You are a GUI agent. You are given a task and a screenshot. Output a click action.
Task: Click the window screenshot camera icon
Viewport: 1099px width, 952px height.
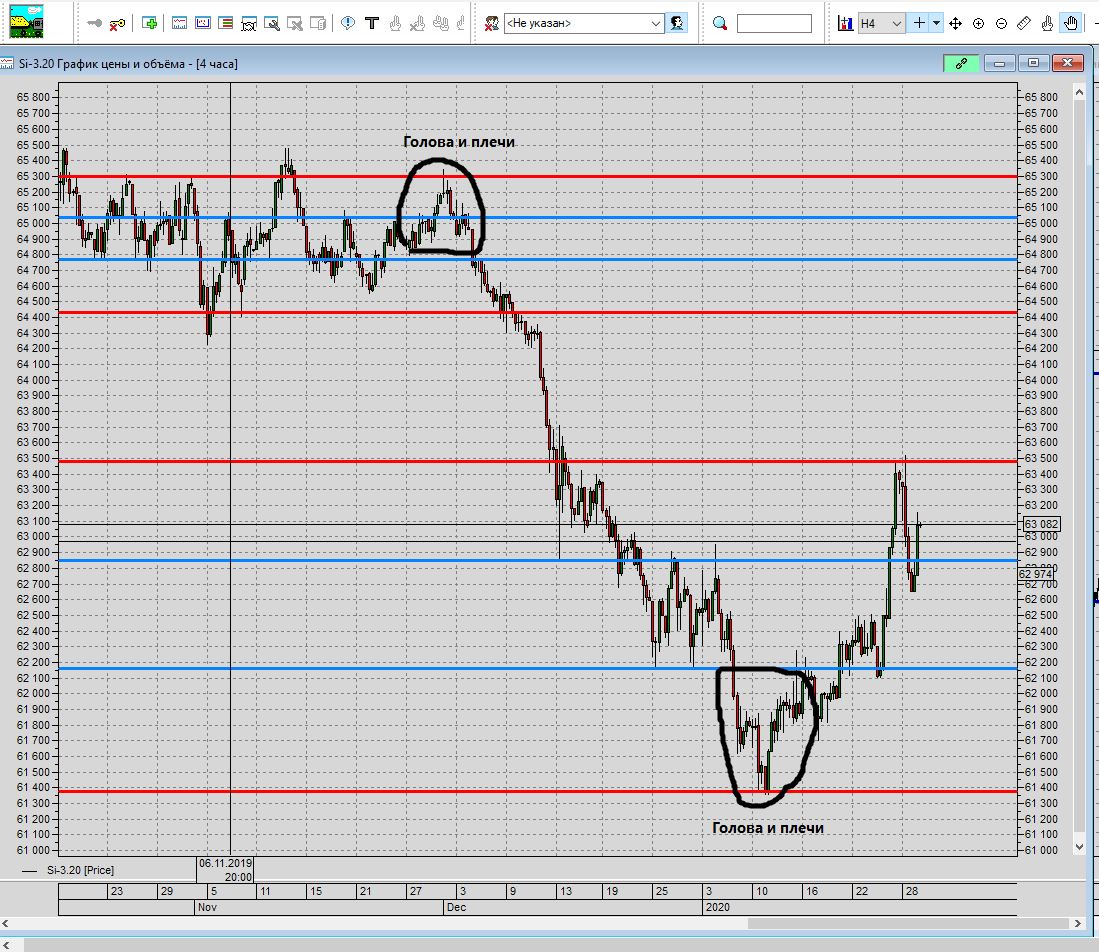(x=249, y=24)
